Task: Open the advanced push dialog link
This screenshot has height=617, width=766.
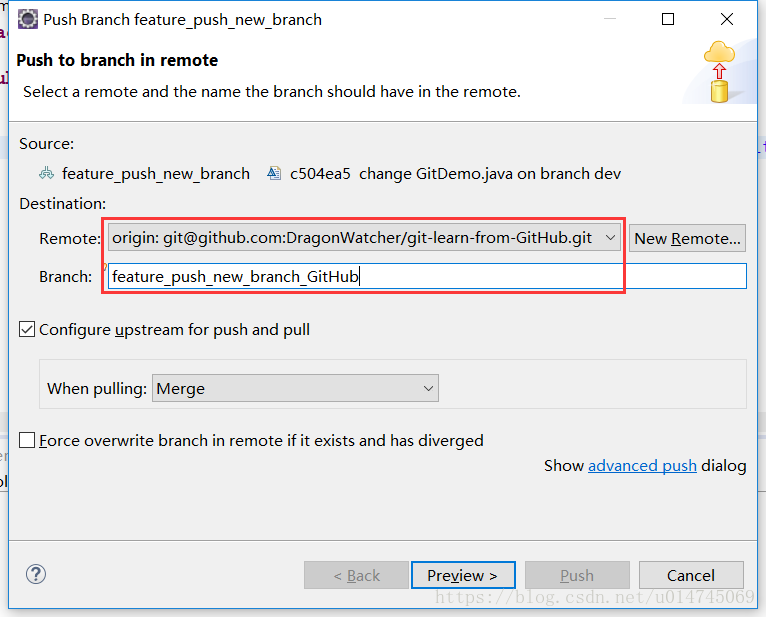Action: (642, 466)
